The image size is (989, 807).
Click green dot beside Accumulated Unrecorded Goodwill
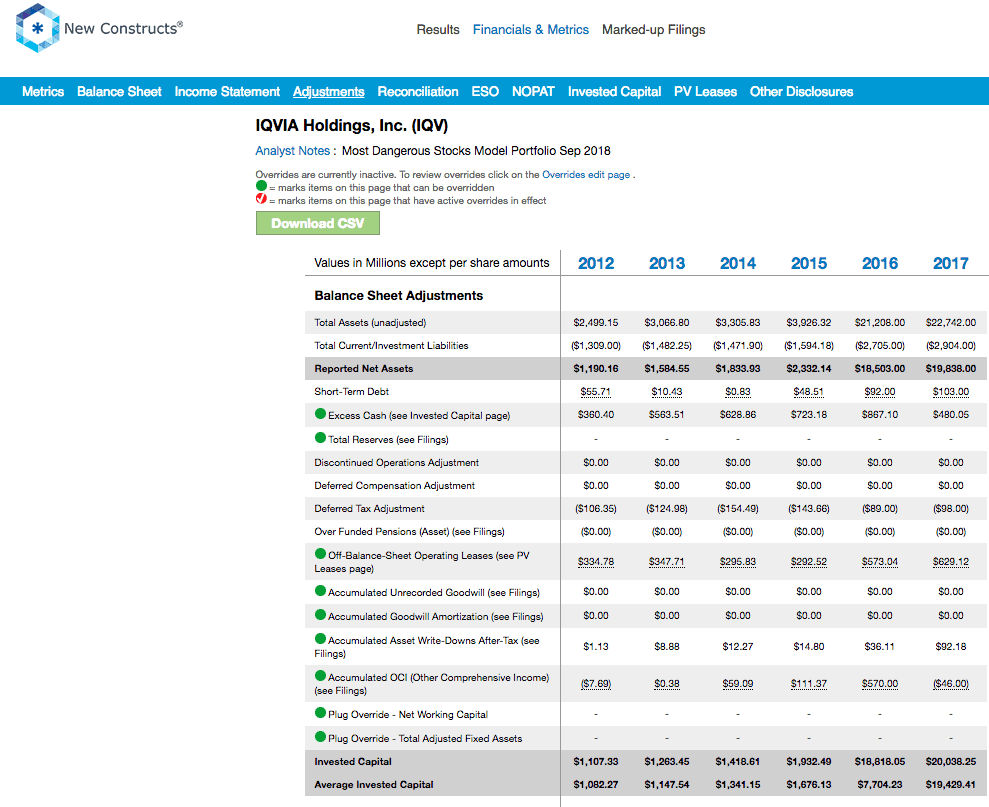point(320,591)
